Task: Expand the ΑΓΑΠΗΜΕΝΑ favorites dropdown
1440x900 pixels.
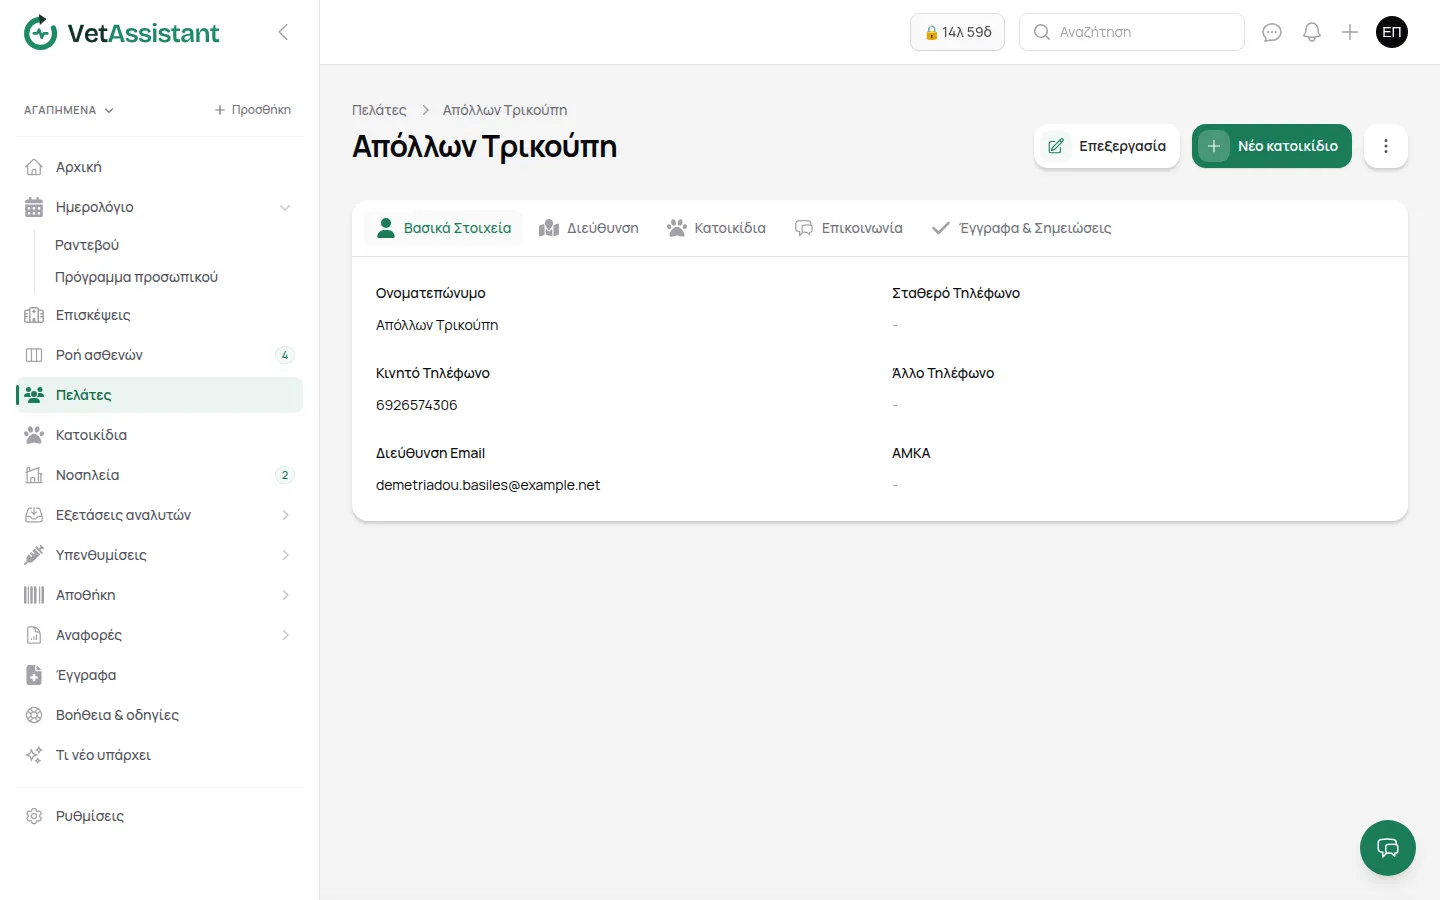Action: [x=69, y=110]
